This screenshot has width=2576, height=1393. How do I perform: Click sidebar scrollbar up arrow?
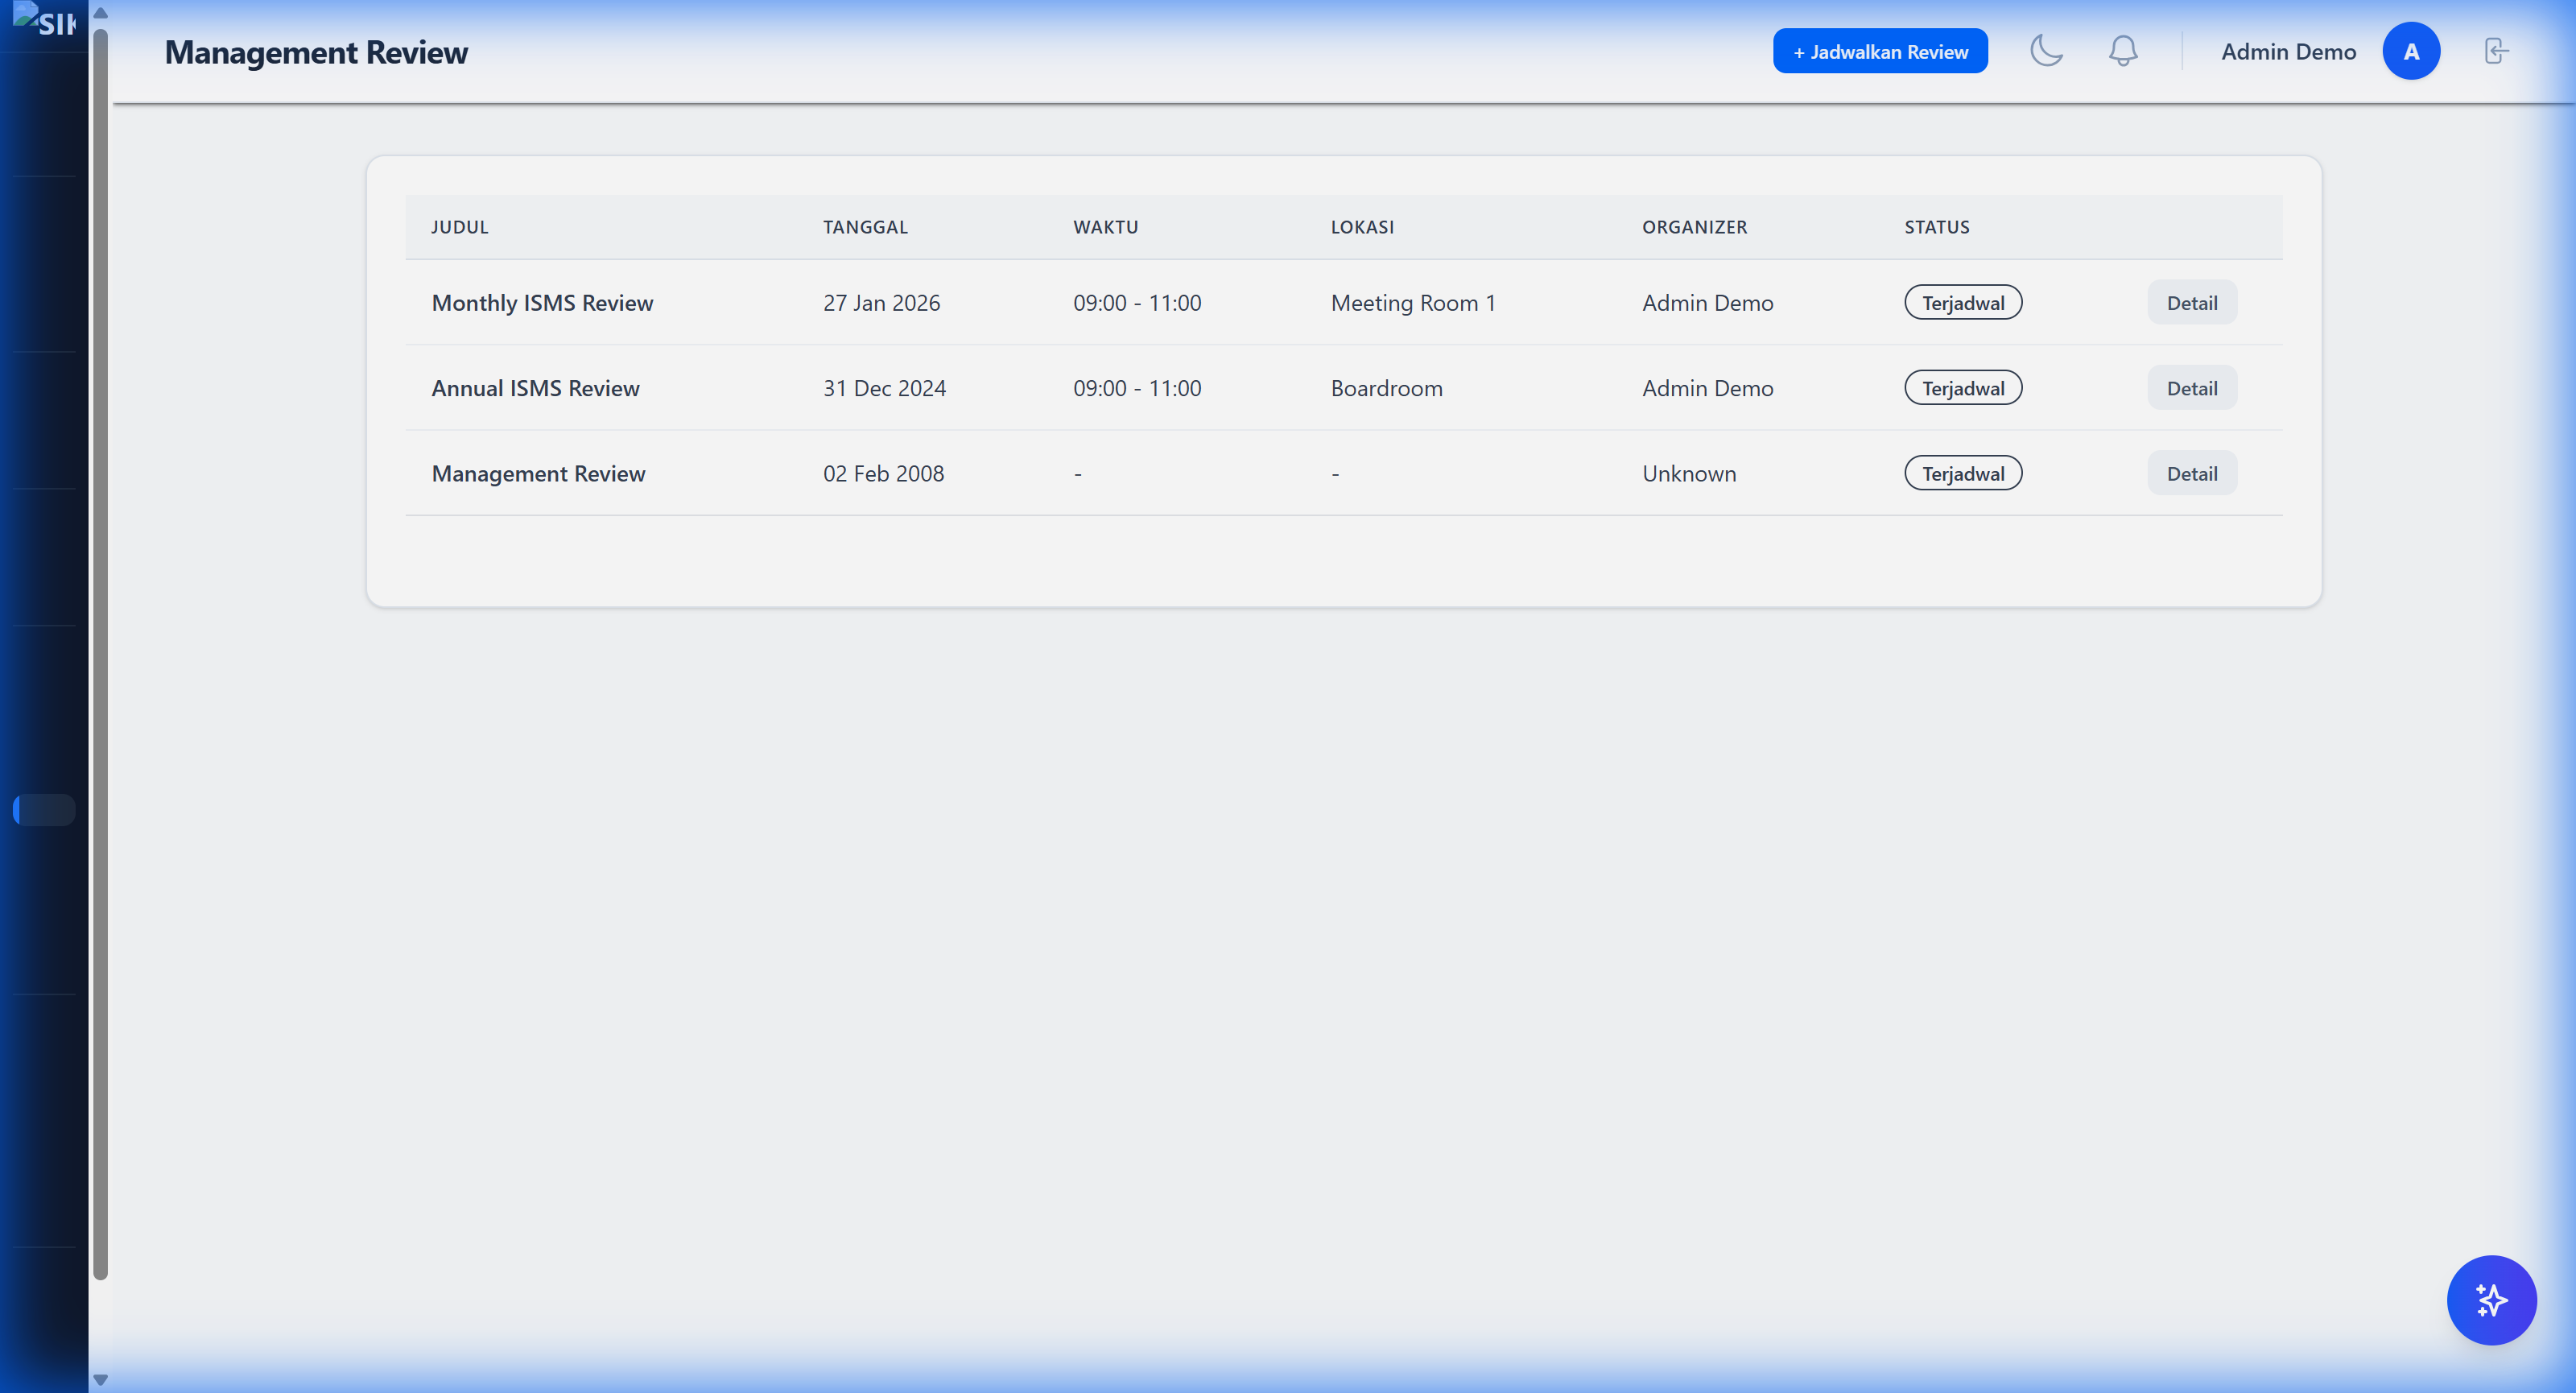pos(100,13)
